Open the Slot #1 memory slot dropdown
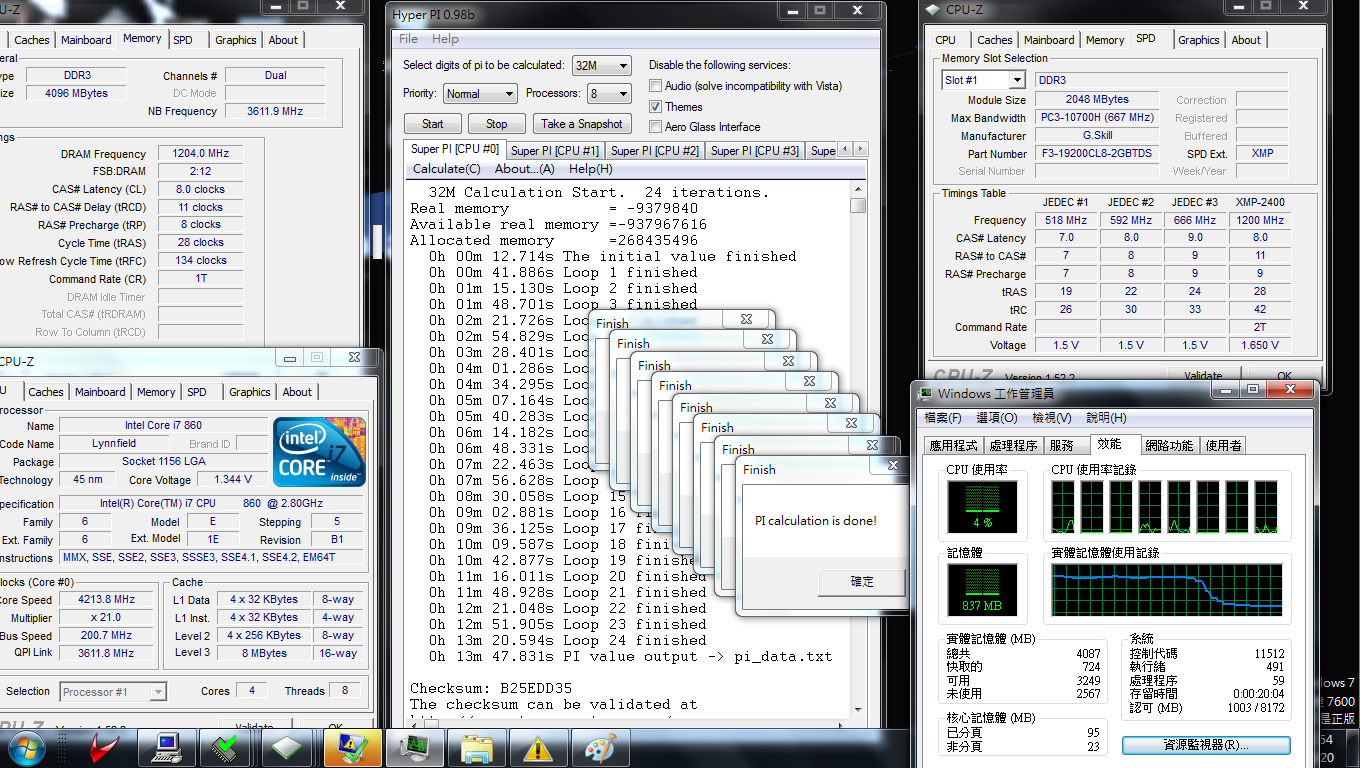 coord(984,80)
